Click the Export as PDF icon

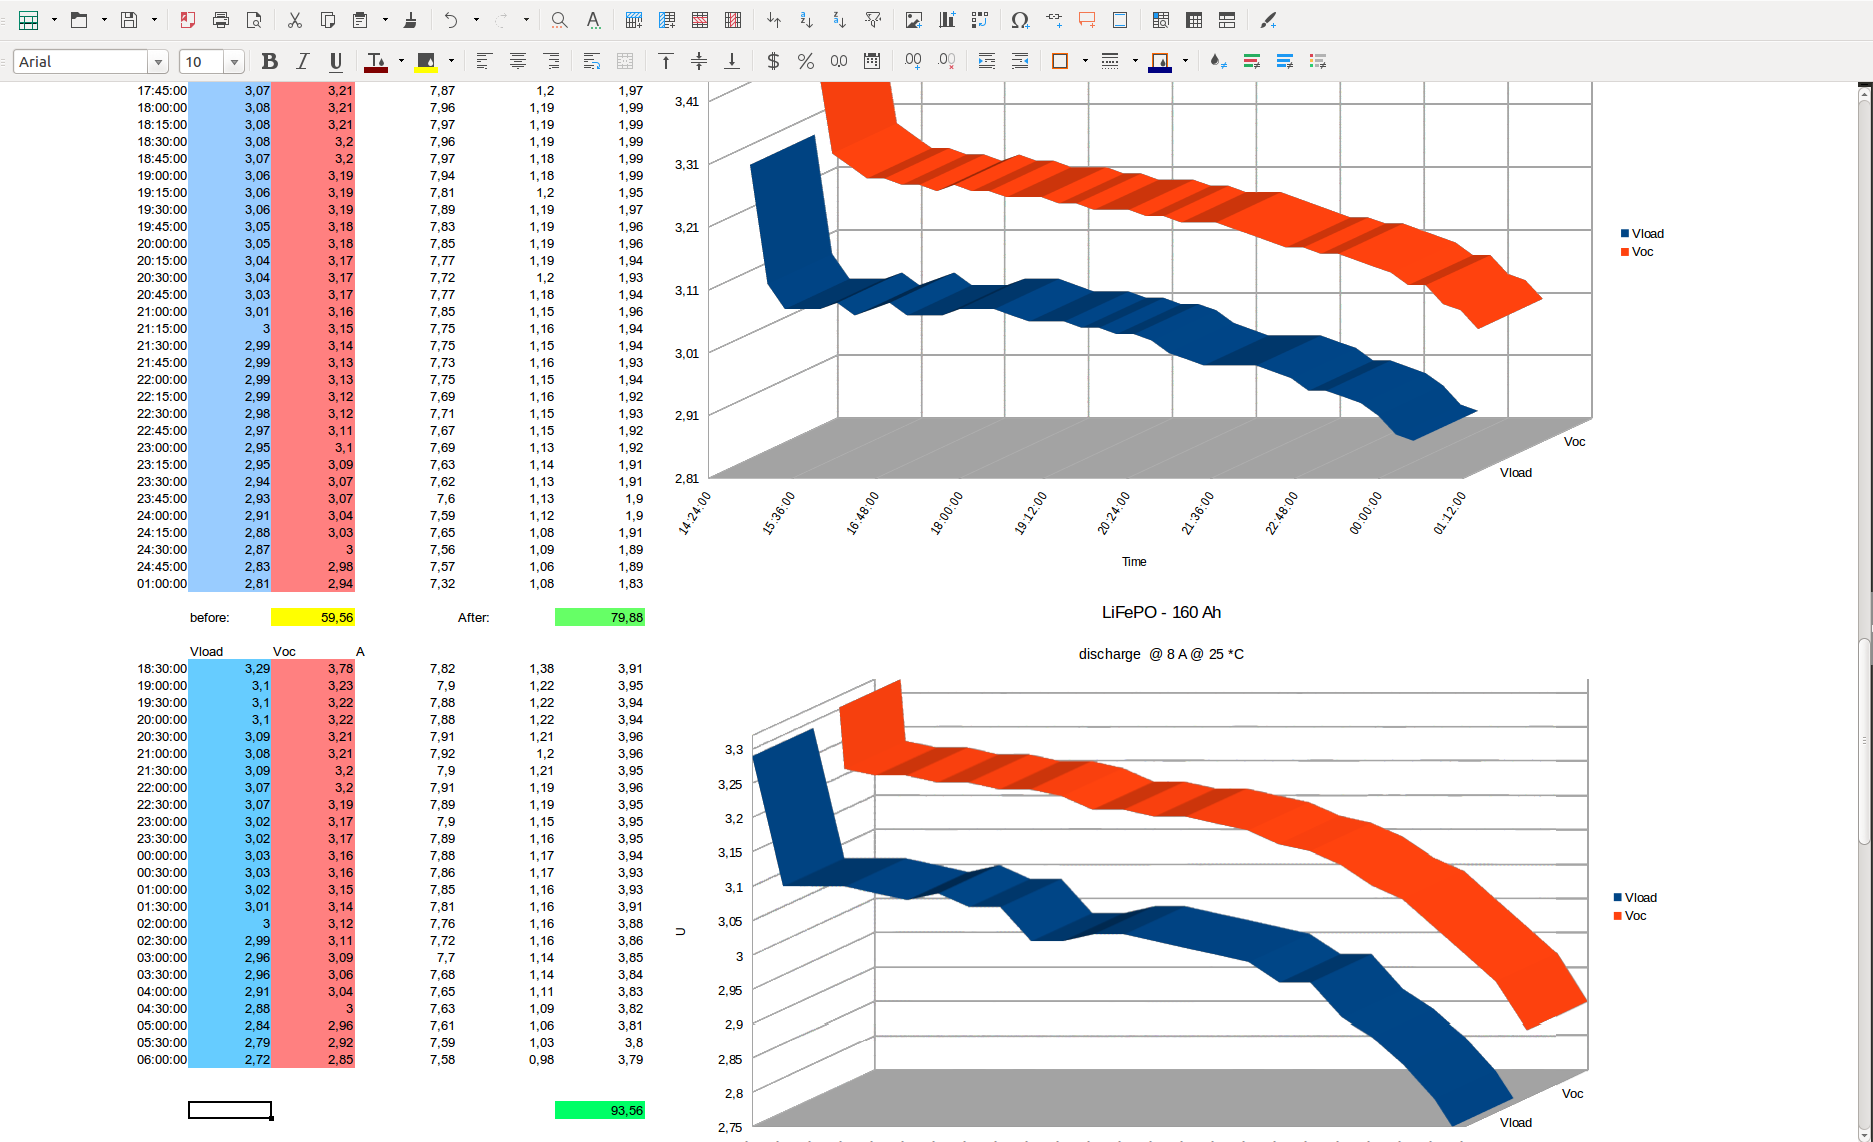tap(188, 20)
